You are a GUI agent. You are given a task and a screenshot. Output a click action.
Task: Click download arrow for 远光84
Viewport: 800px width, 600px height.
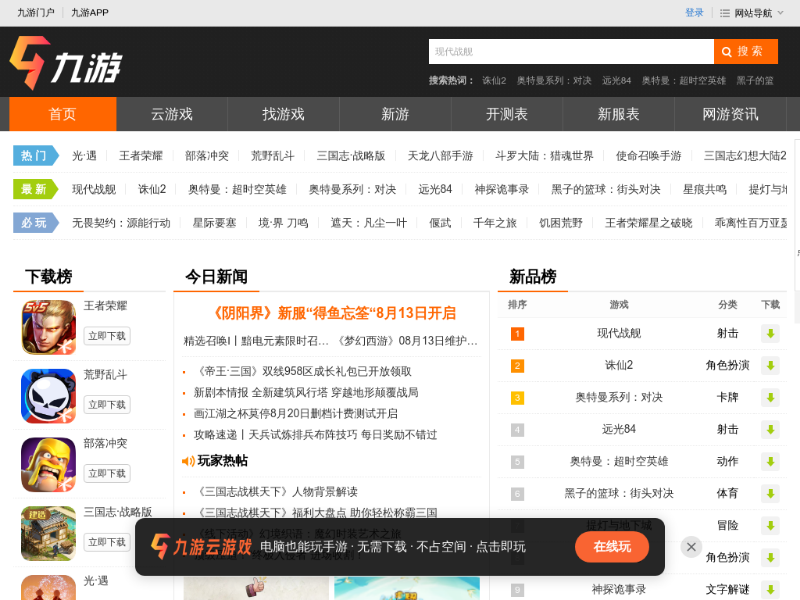[x=770, y=430]
